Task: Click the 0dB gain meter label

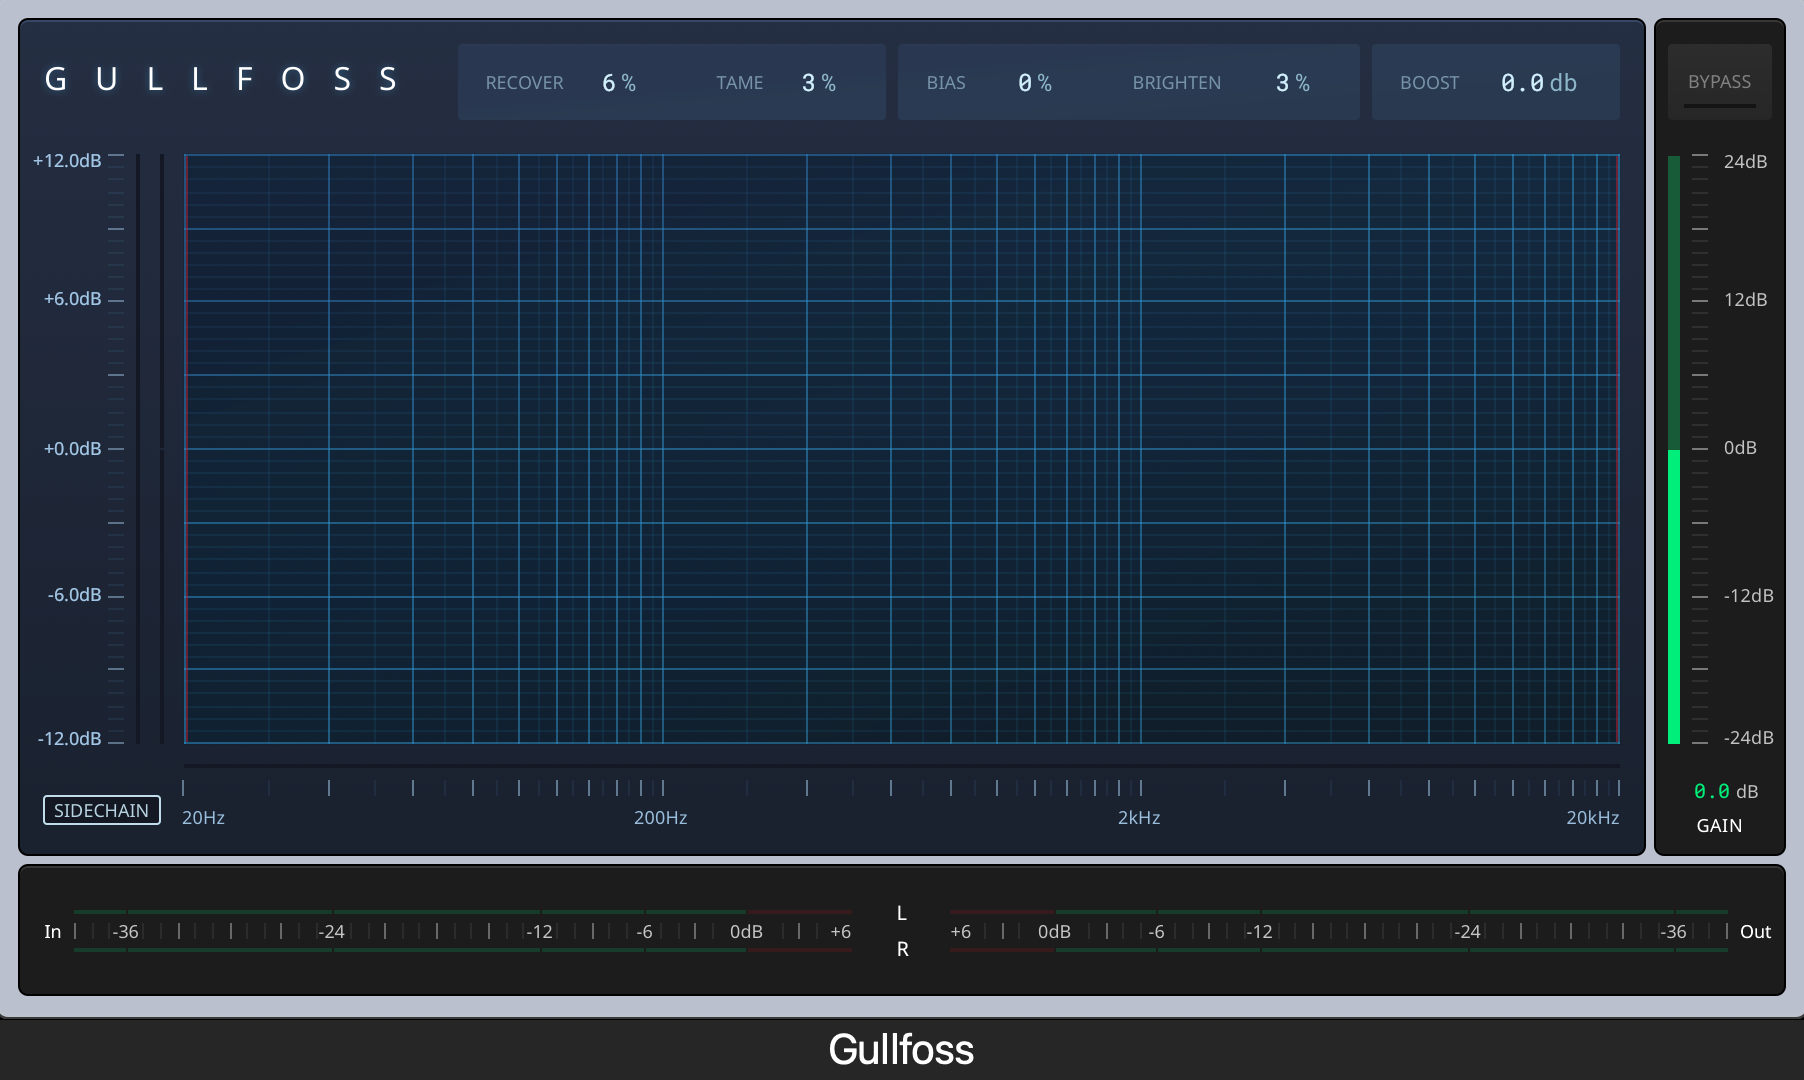Action: pos(1740,448)
